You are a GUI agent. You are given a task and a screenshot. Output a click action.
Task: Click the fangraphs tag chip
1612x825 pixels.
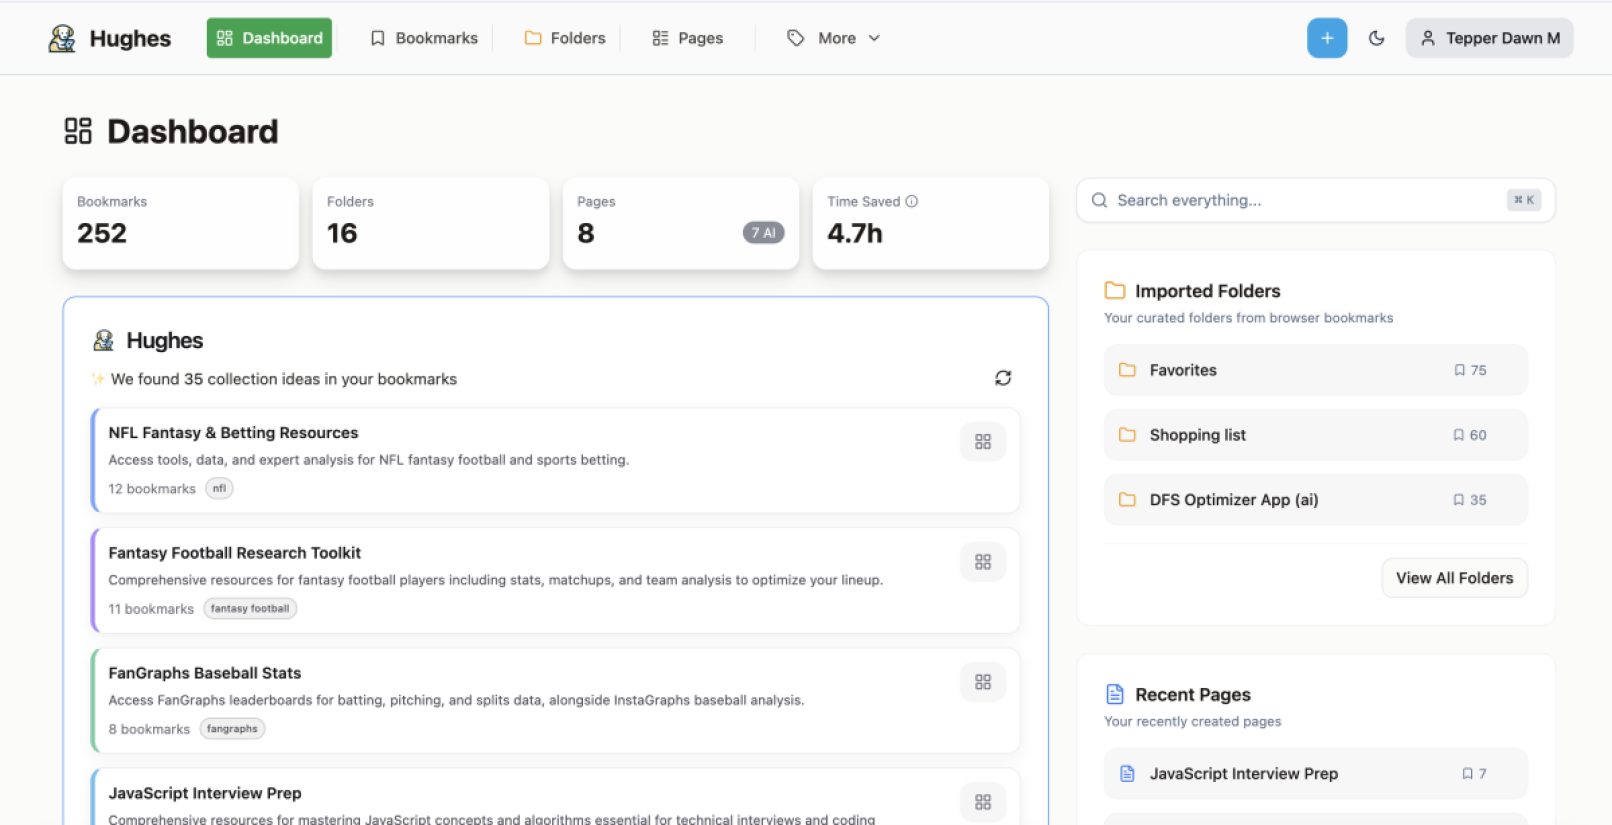click(232, 729)
